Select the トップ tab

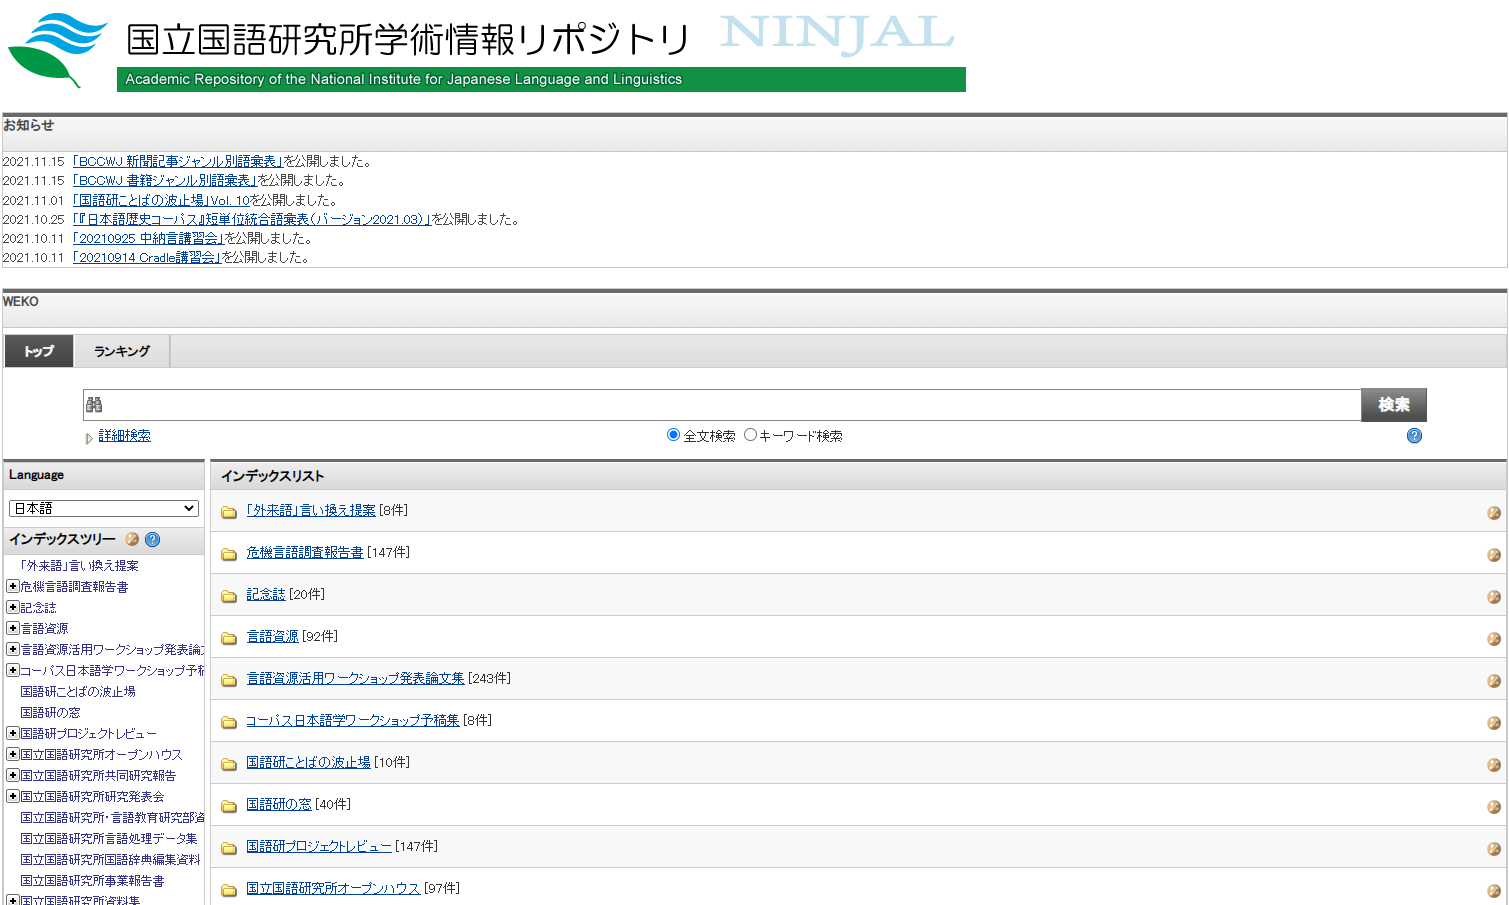(39, 351)
